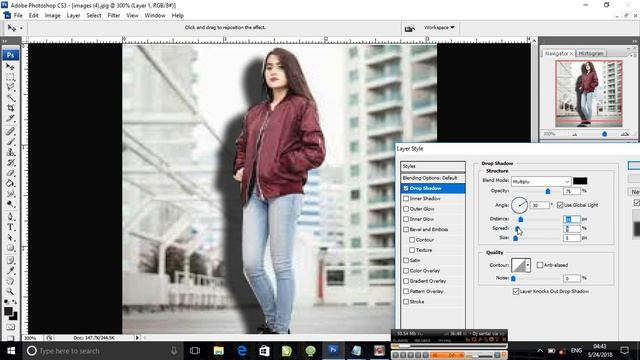Enable the Color Overlay checkbox

pyautogui.click(x=406, y=271)
